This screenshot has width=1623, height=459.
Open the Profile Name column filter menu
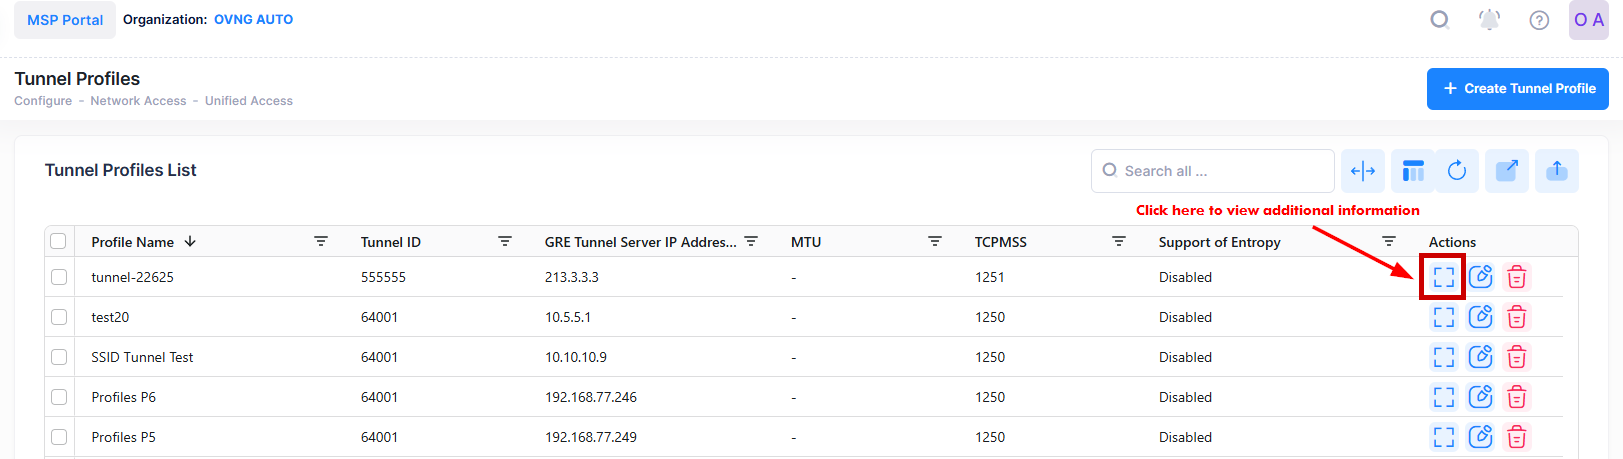[x=321, y=241]
